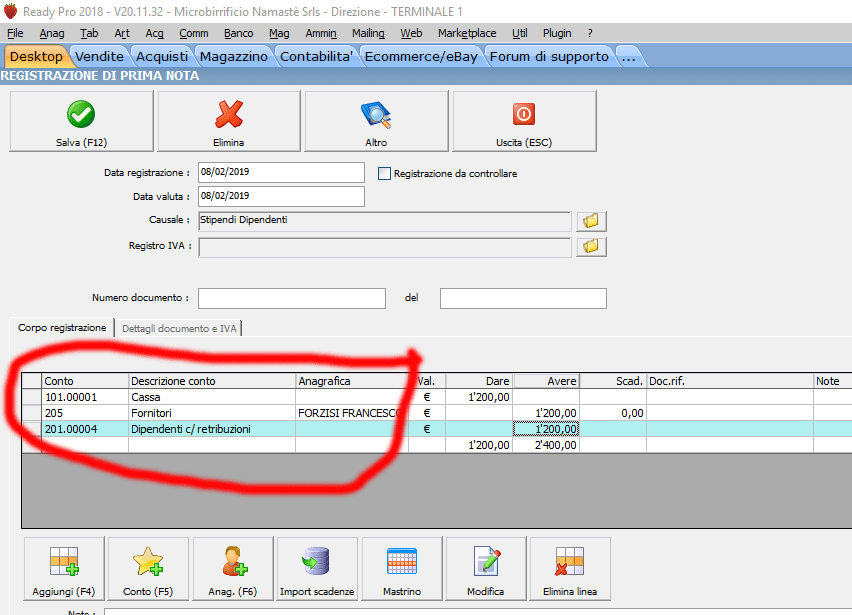Click the Numero documento field
This screenshot has width=852, height=615.
[292, 298]
